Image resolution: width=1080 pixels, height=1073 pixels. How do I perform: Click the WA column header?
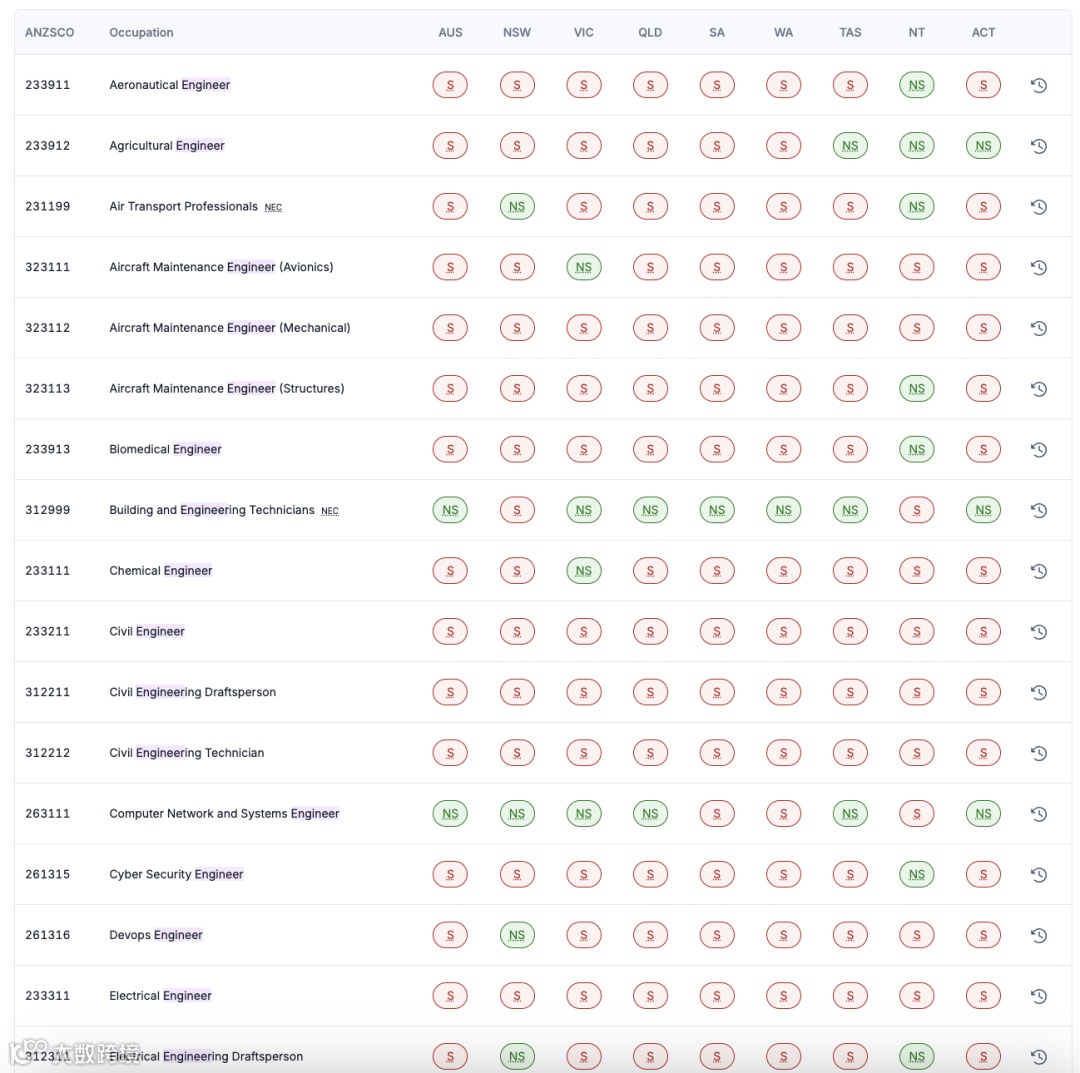(x=783, y=32)
